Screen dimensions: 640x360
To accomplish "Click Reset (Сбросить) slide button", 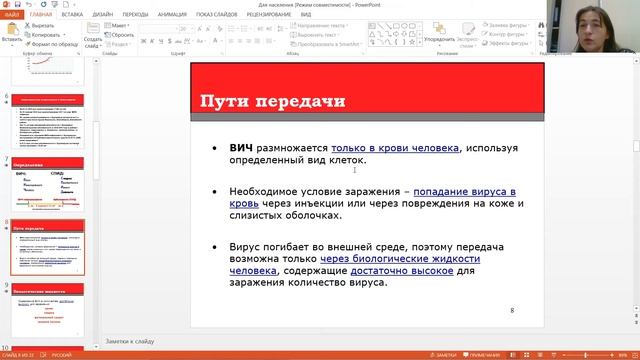I will coord(119,35).
